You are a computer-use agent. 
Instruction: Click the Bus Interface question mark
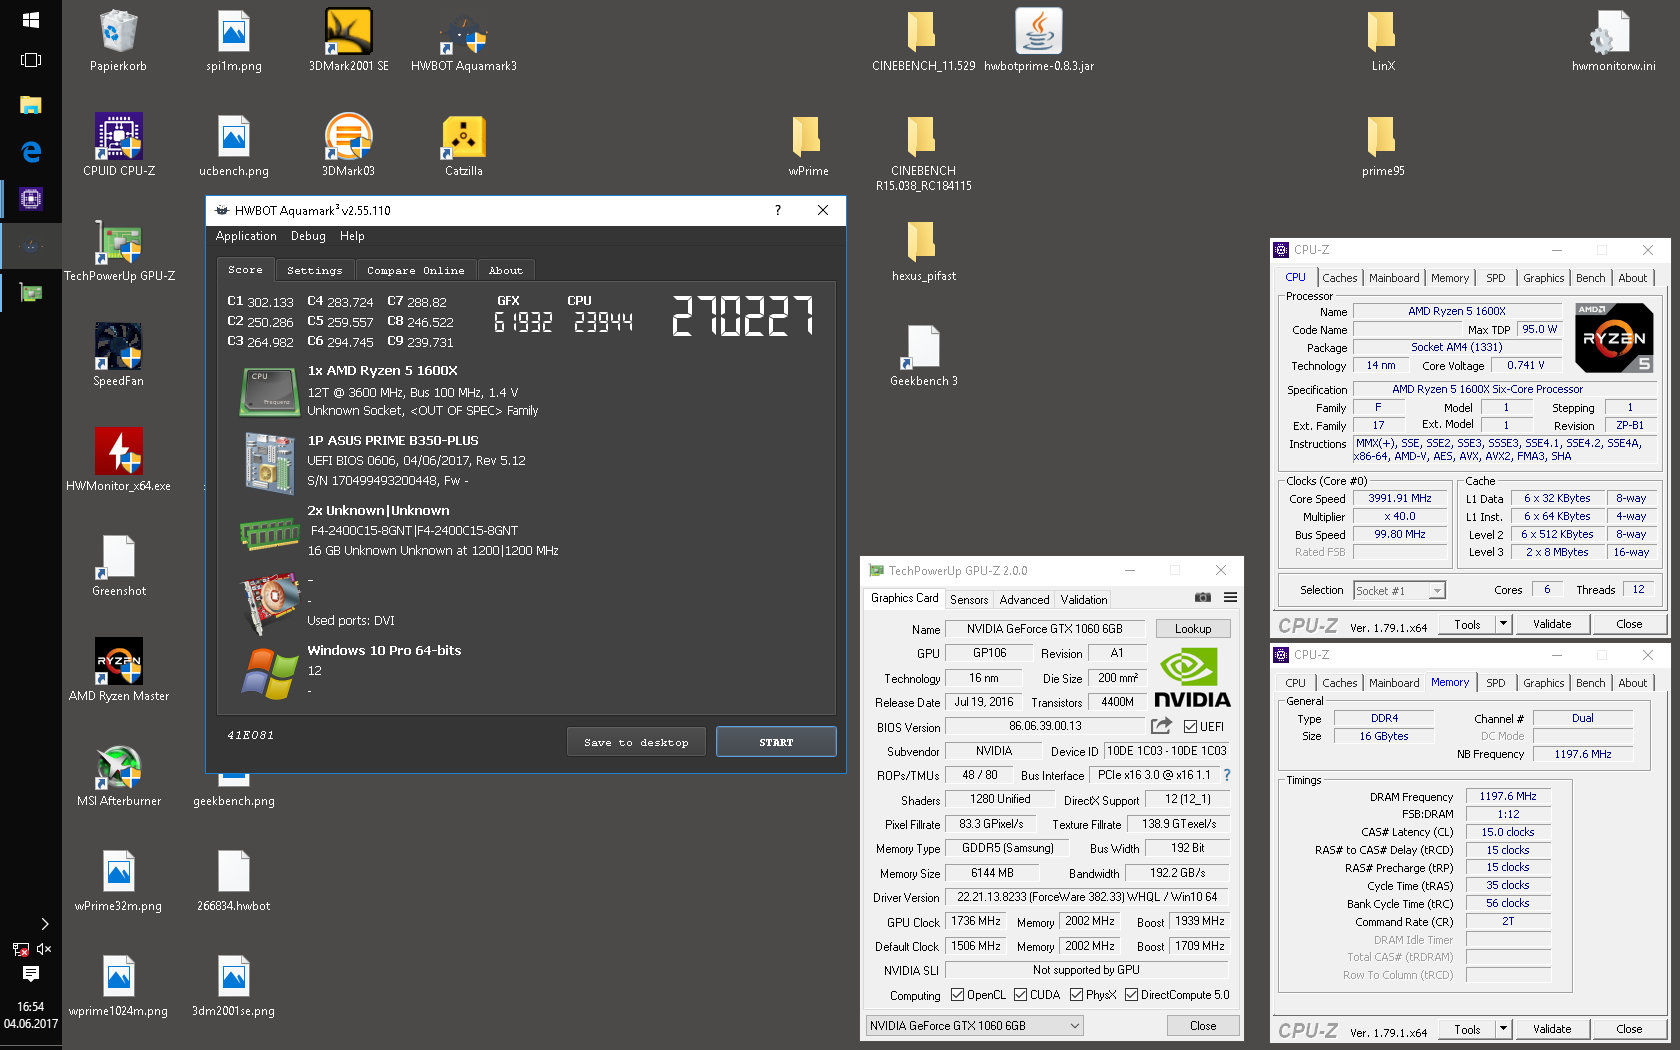click(1227, 775)
